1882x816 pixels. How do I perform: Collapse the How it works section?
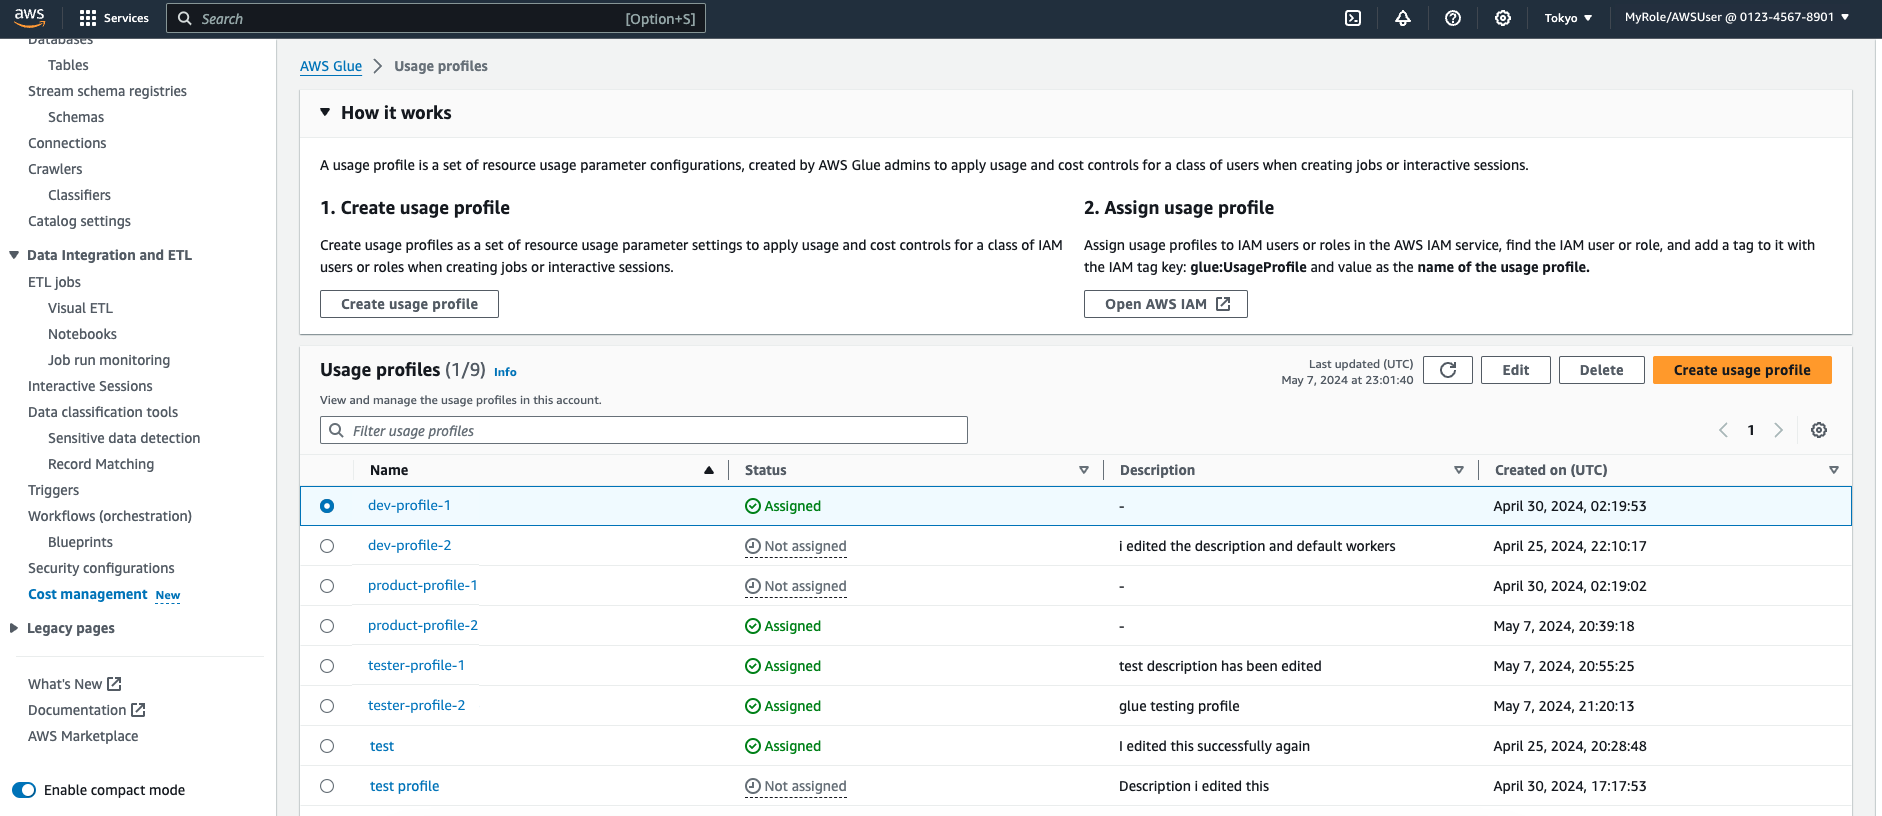point(325,113)
